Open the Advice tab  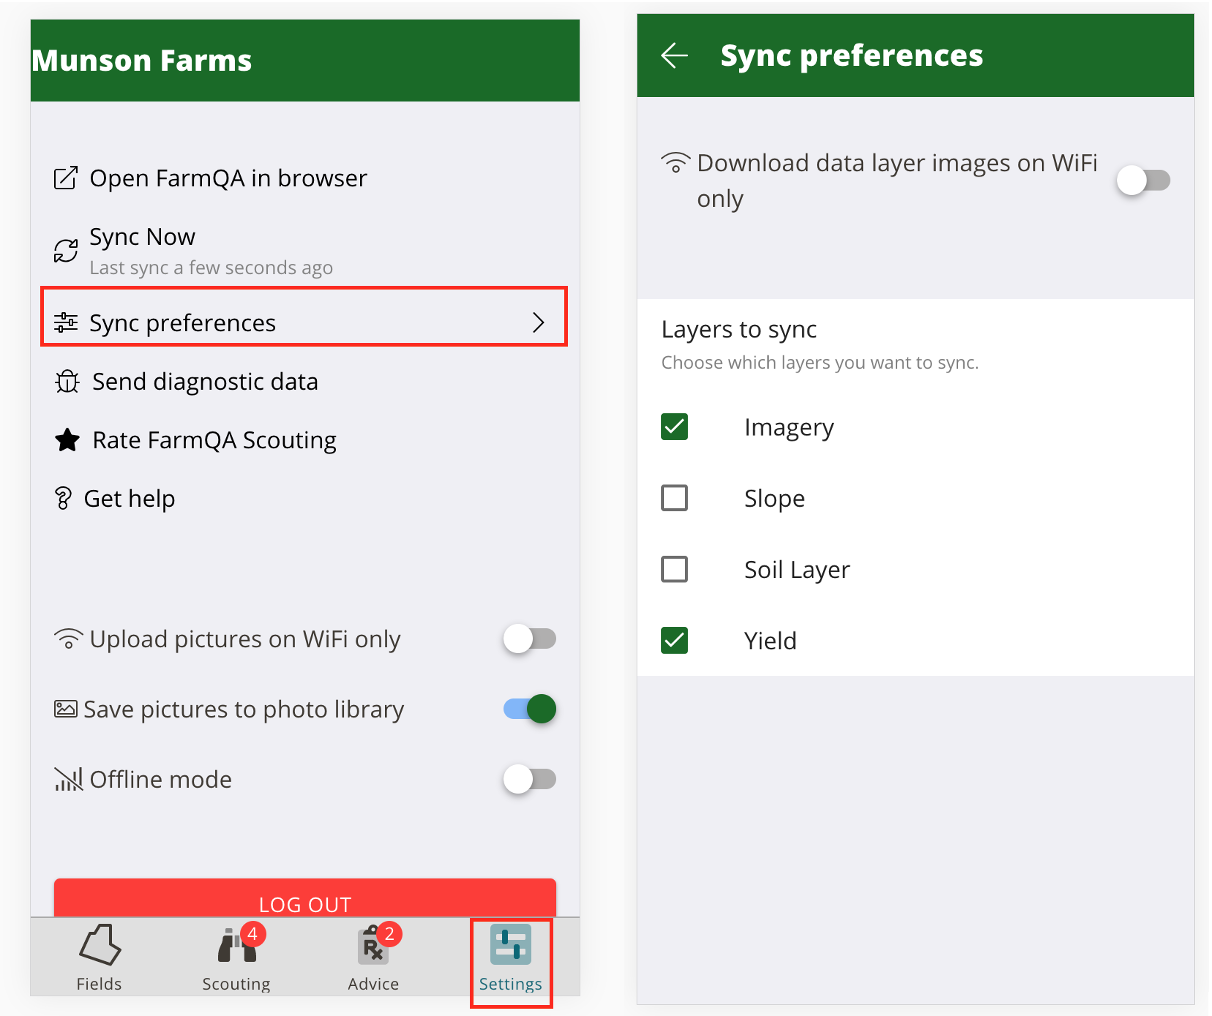(x=374, y=958)
